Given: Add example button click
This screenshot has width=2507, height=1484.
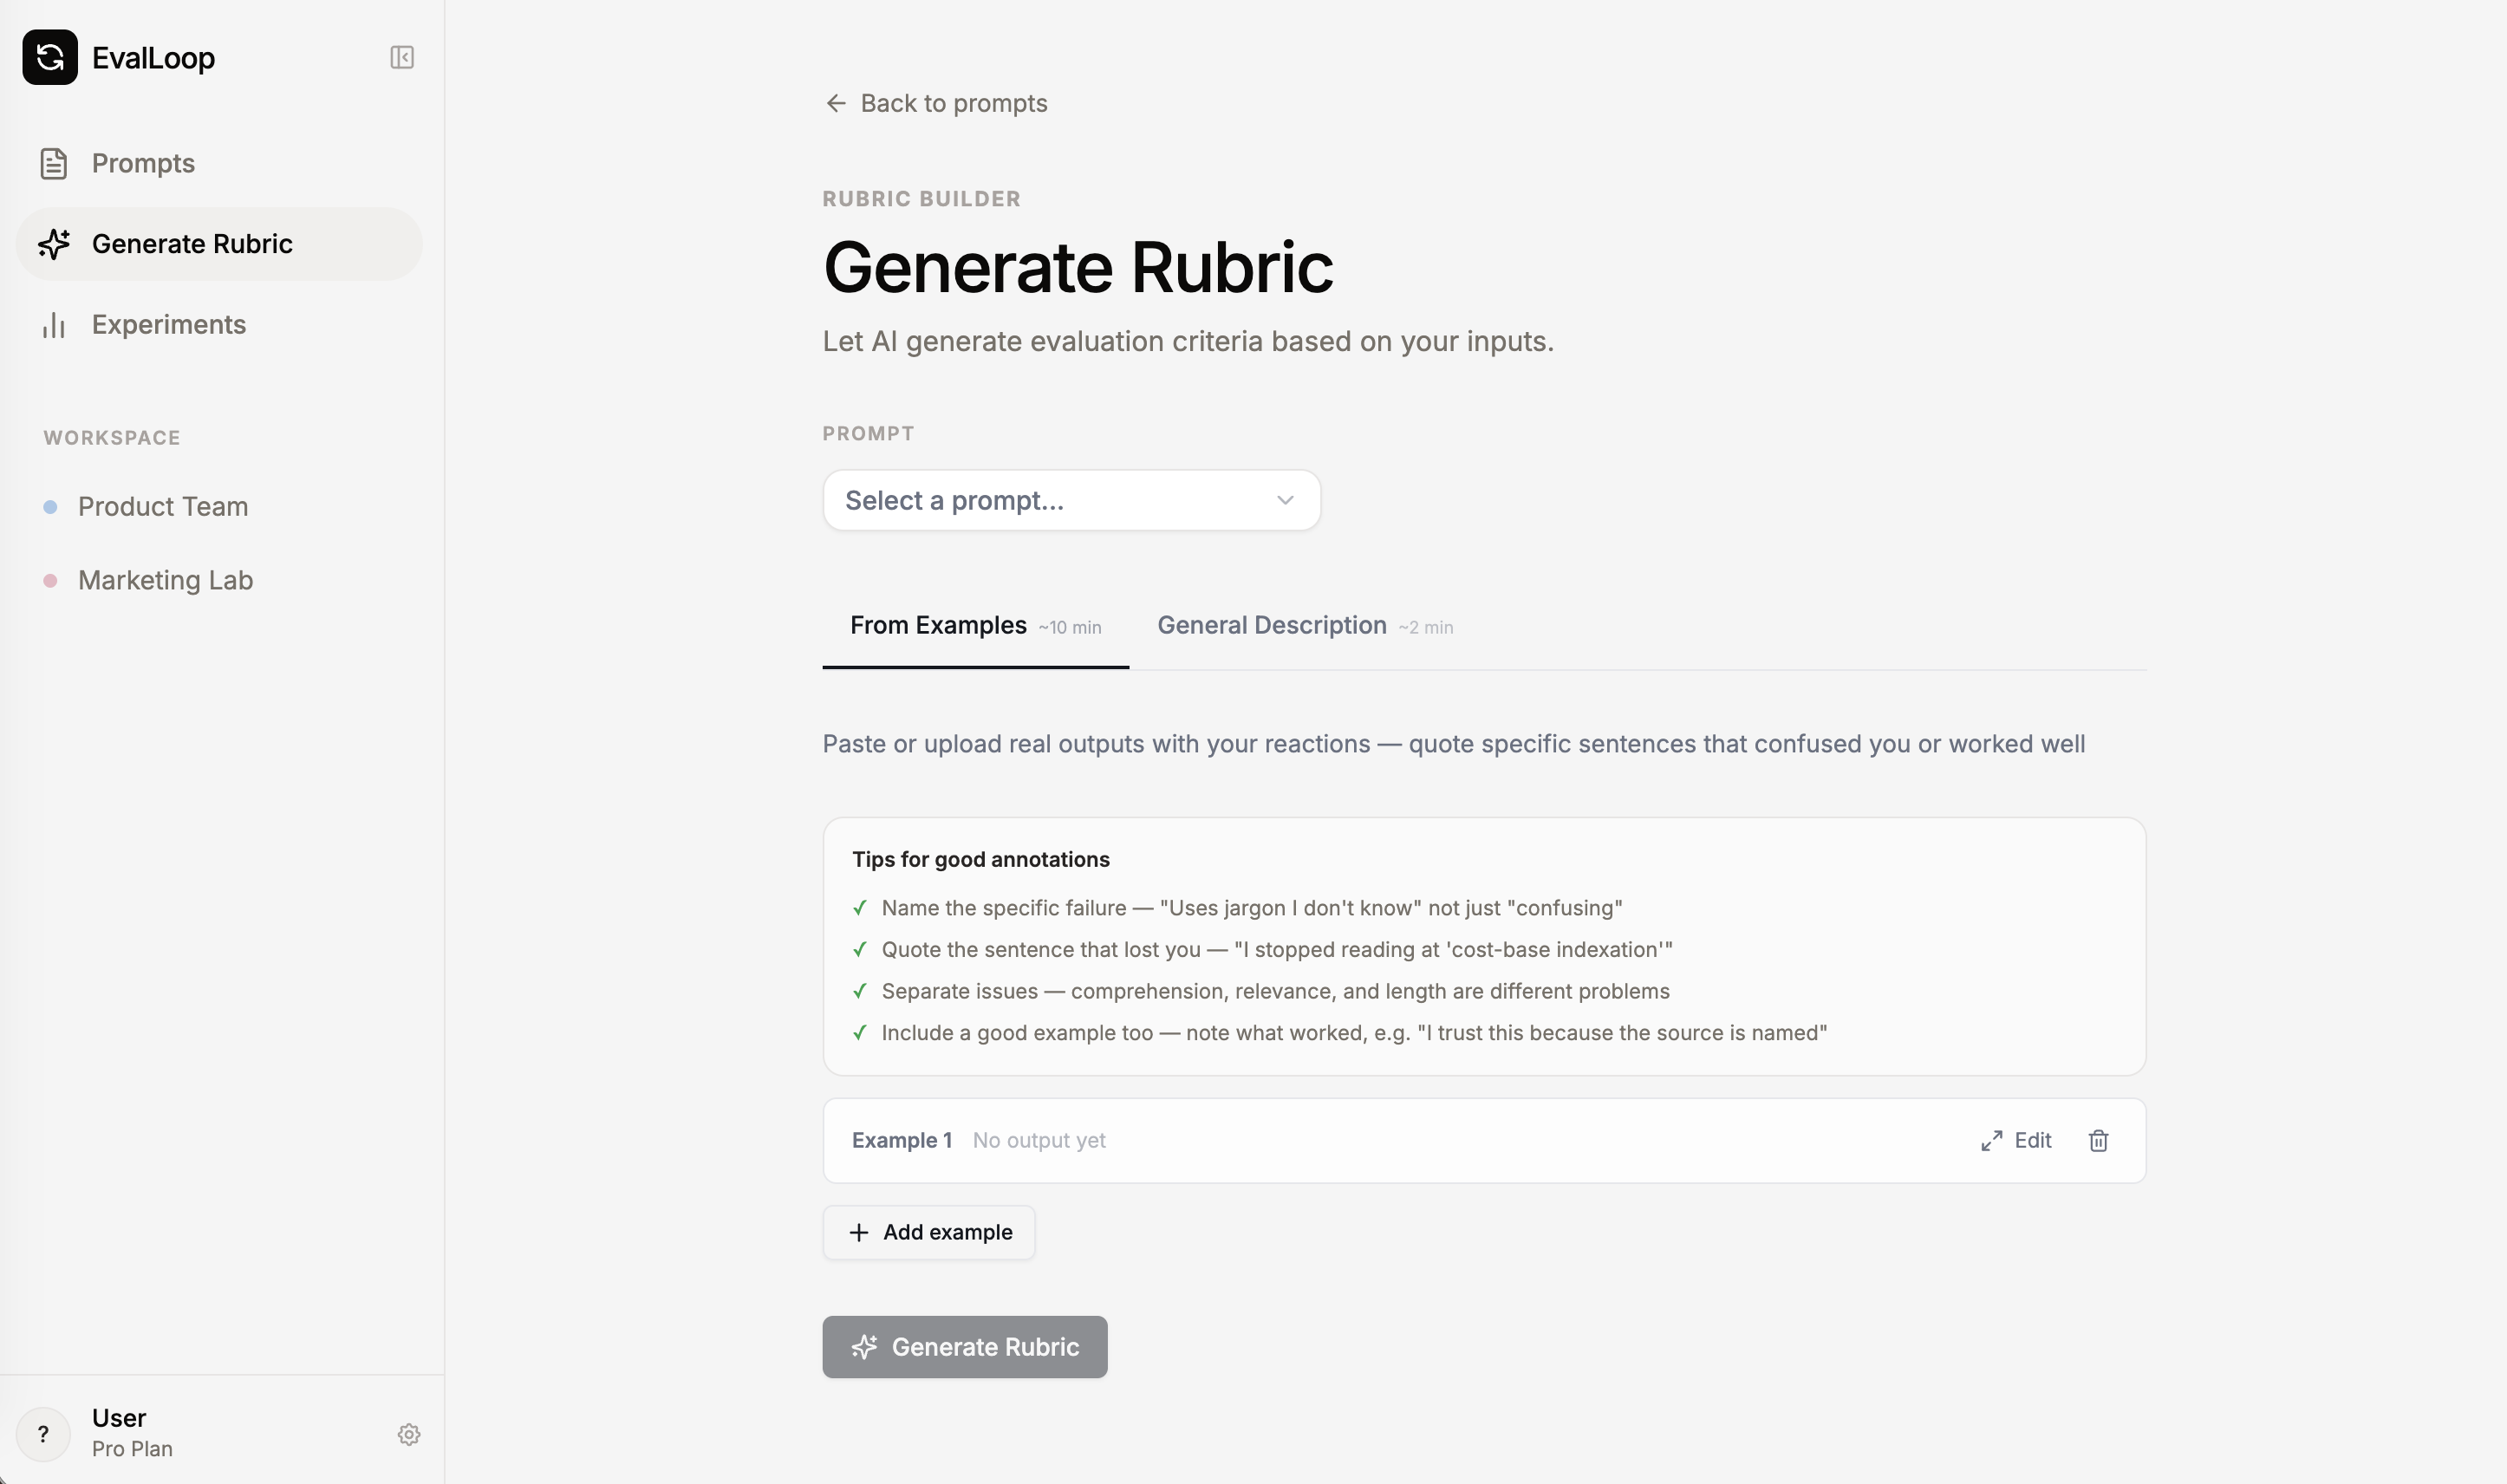Looking at the screenshot, I should click(x=929, y=1233).
